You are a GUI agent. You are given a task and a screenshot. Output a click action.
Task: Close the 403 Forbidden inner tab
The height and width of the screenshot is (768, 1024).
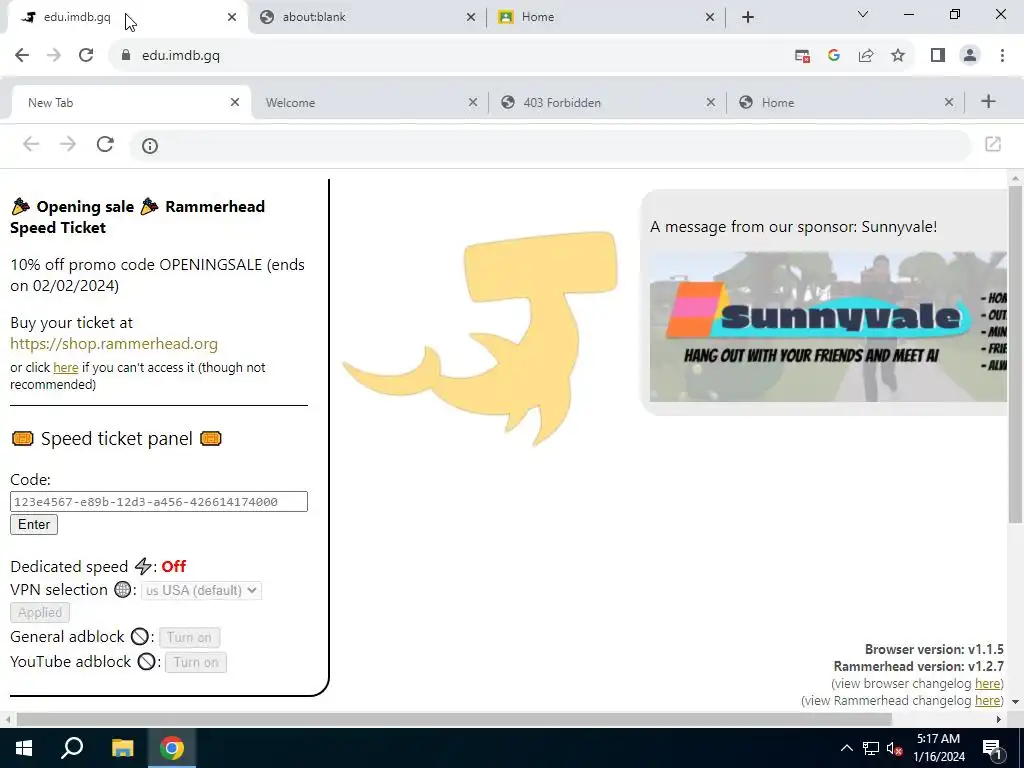point(711,102)
